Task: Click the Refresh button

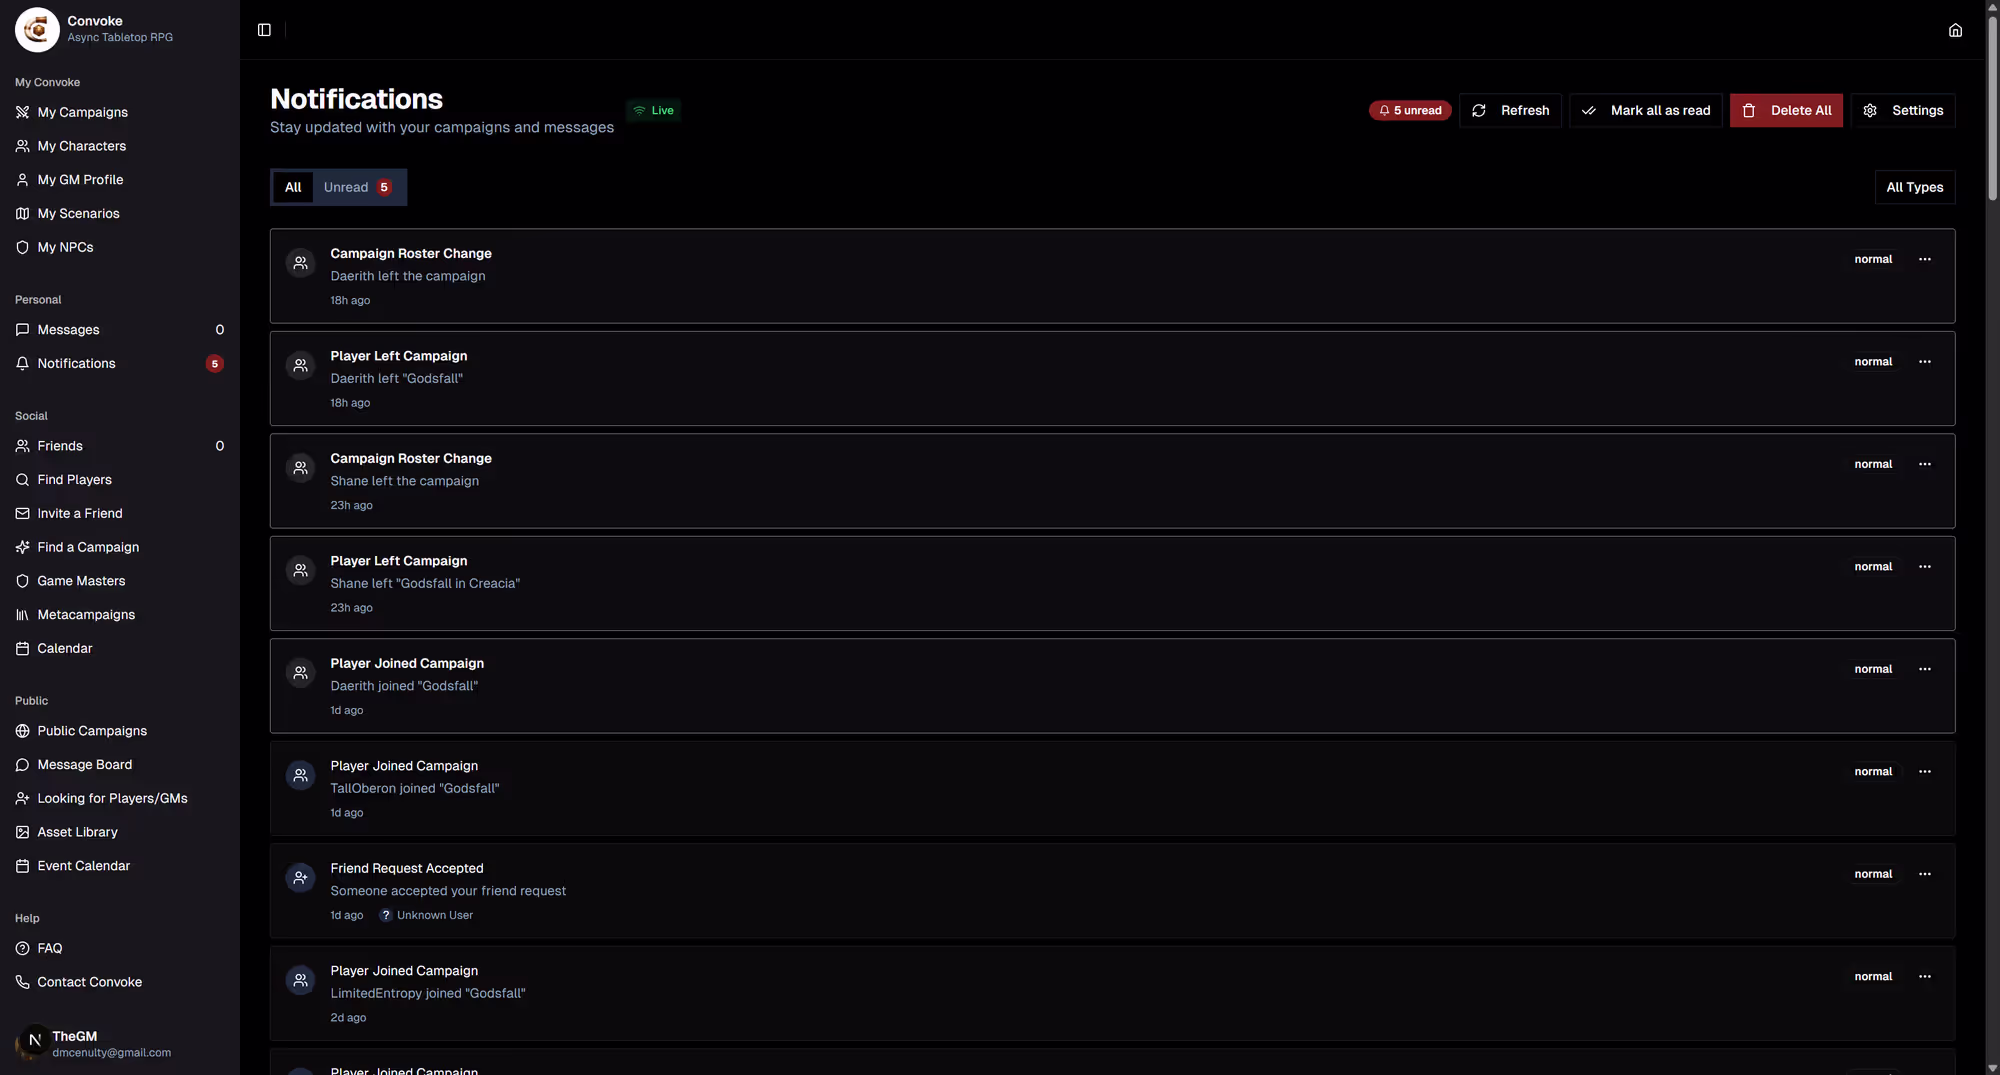Action: point(1510,111)
